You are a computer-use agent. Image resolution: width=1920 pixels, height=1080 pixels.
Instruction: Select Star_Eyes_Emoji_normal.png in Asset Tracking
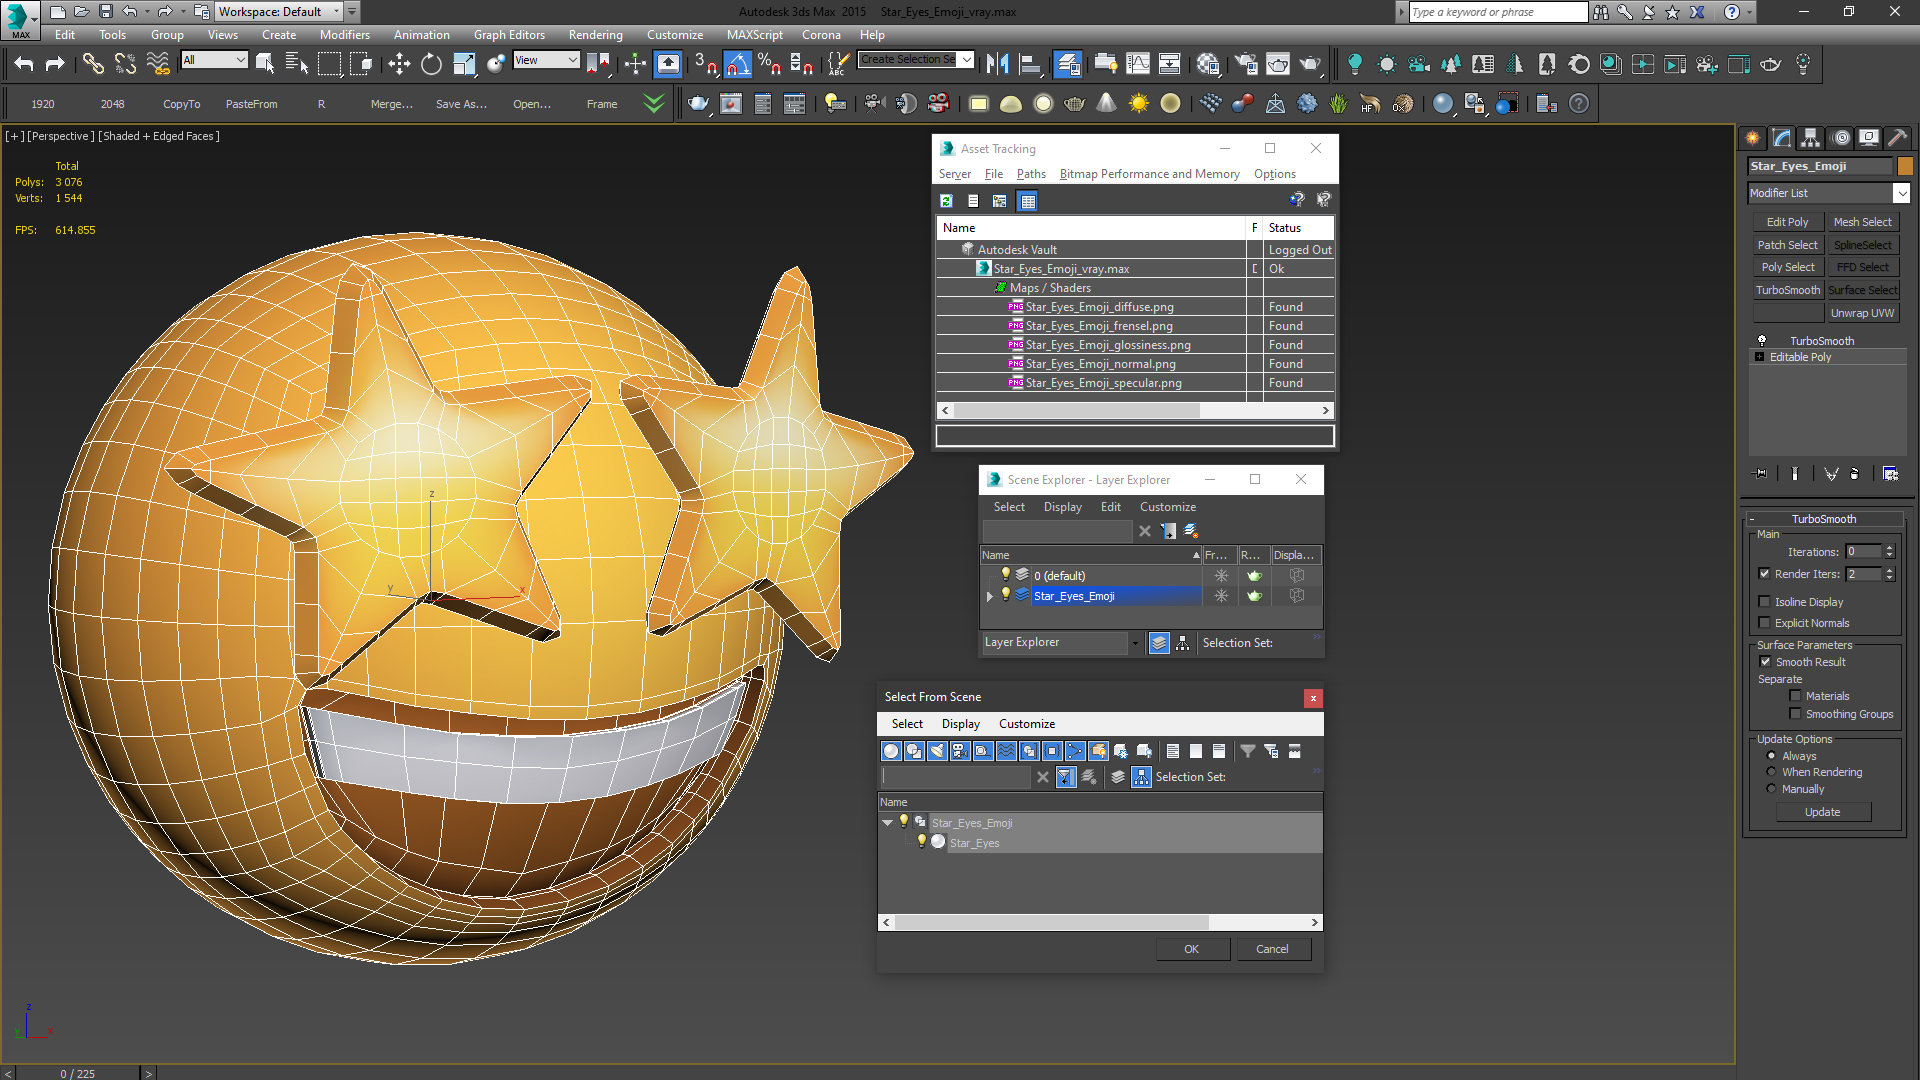[x=1100, y=364]
